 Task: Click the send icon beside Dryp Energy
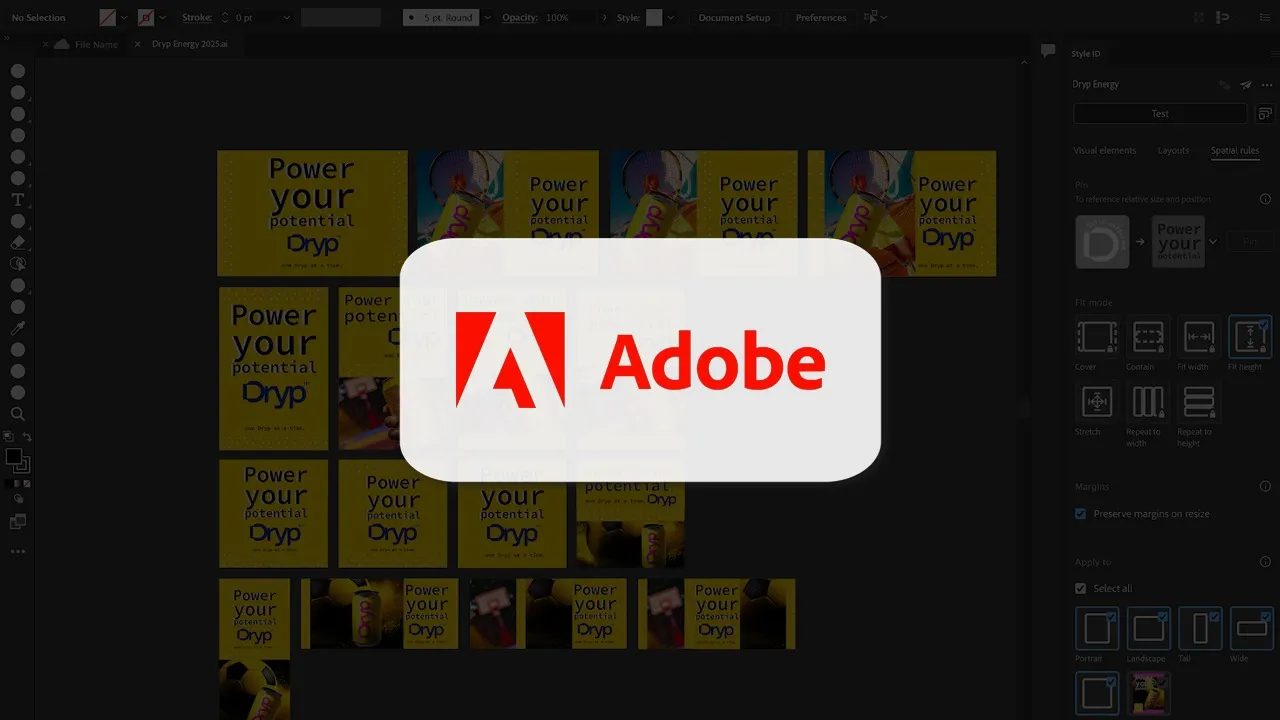pos(1246,85)
